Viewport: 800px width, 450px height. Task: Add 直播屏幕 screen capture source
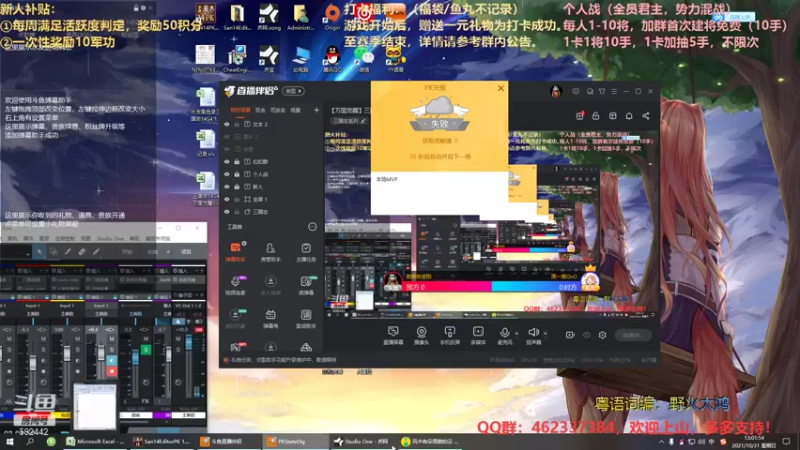393,335
